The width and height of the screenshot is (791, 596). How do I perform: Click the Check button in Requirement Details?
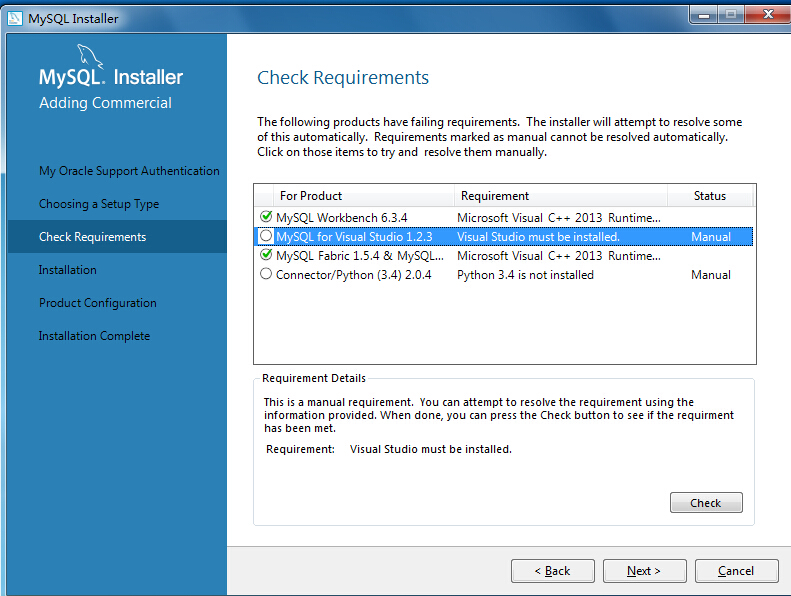click(x=706, y=503)
